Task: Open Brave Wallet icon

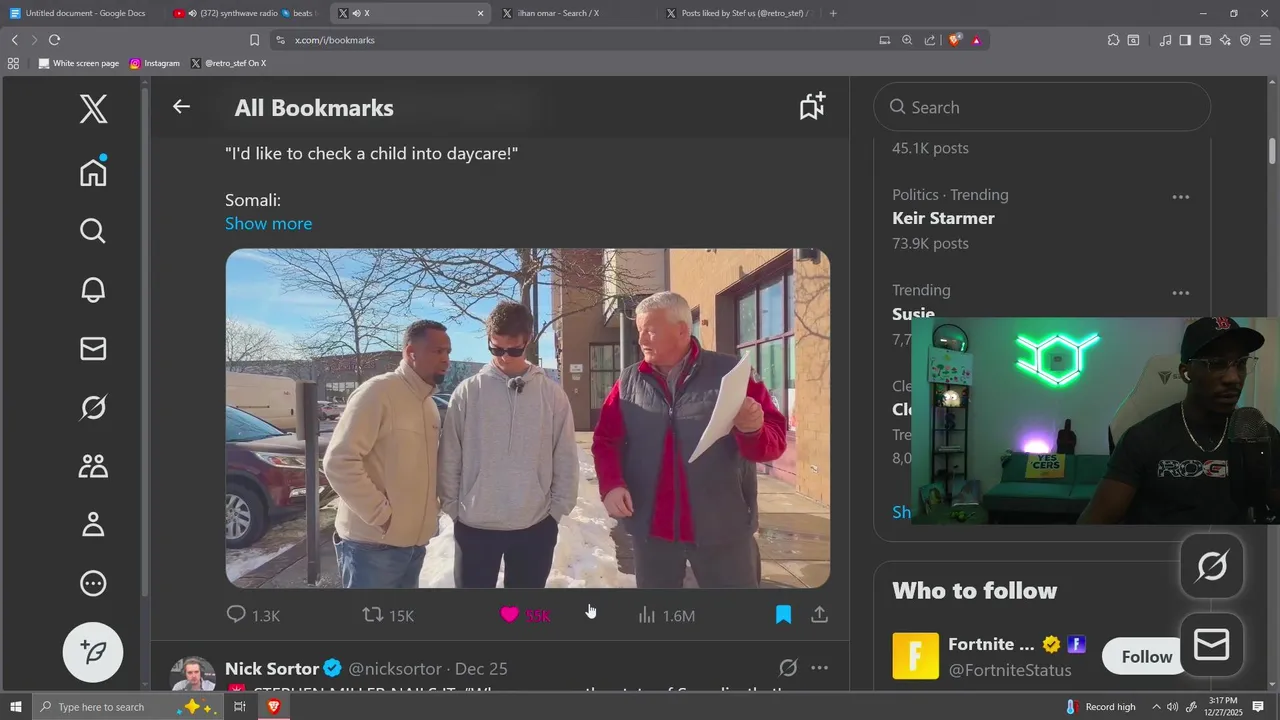Action: tap(1205, 40)
